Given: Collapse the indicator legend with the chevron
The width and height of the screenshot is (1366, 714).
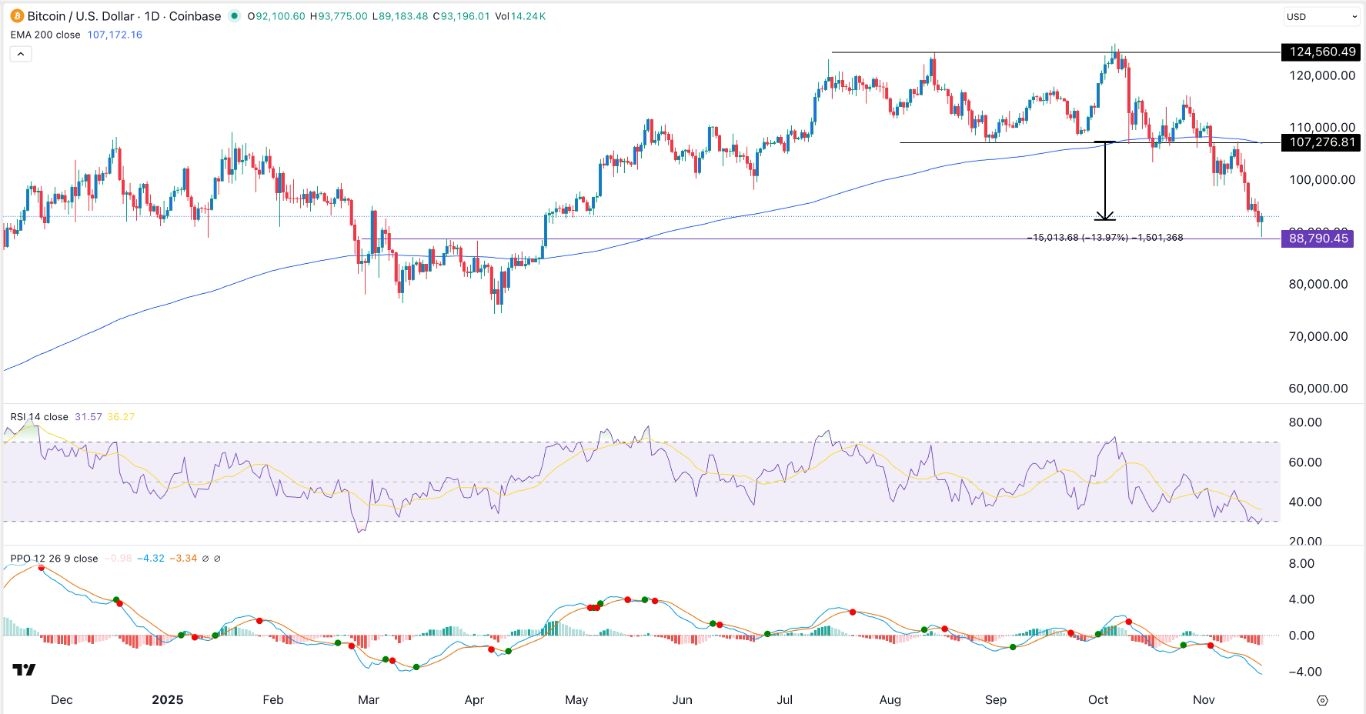Looking at the screenshot, I should pos(20,53).
